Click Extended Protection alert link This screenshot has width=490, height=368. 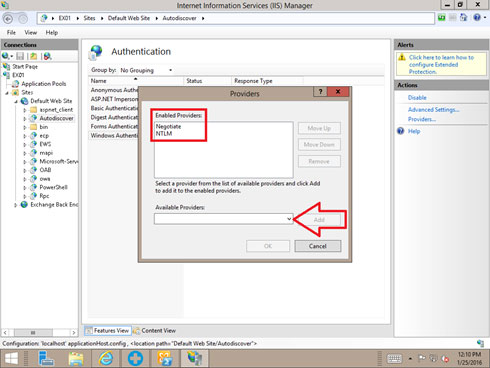[x=441, y=65]
